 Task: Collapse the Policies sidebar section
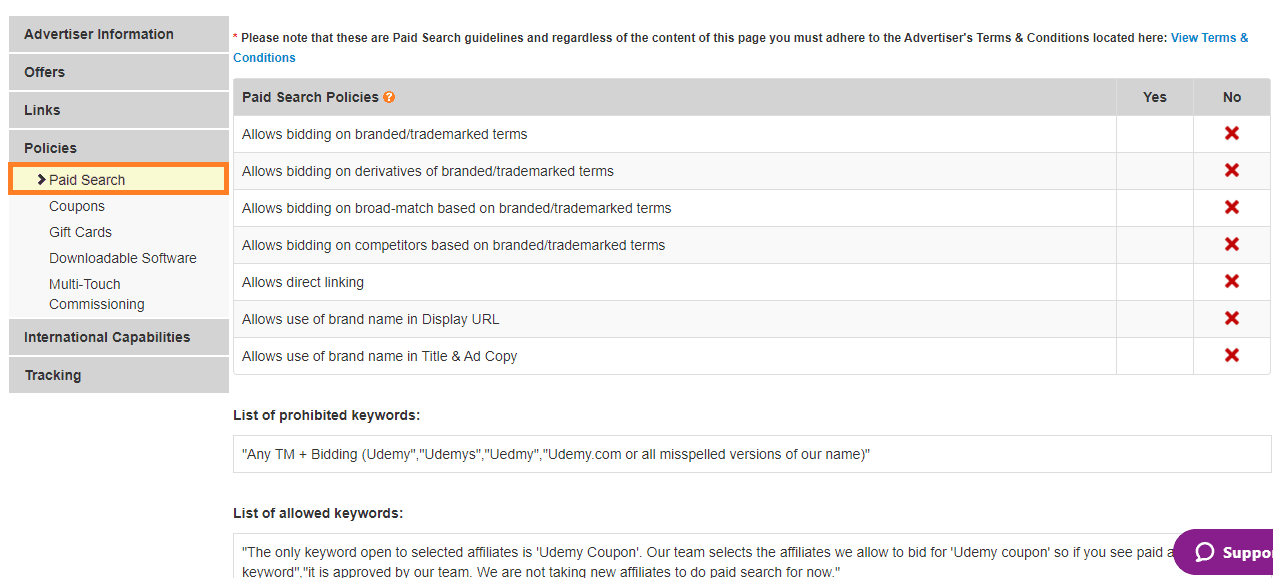point(119,148)
